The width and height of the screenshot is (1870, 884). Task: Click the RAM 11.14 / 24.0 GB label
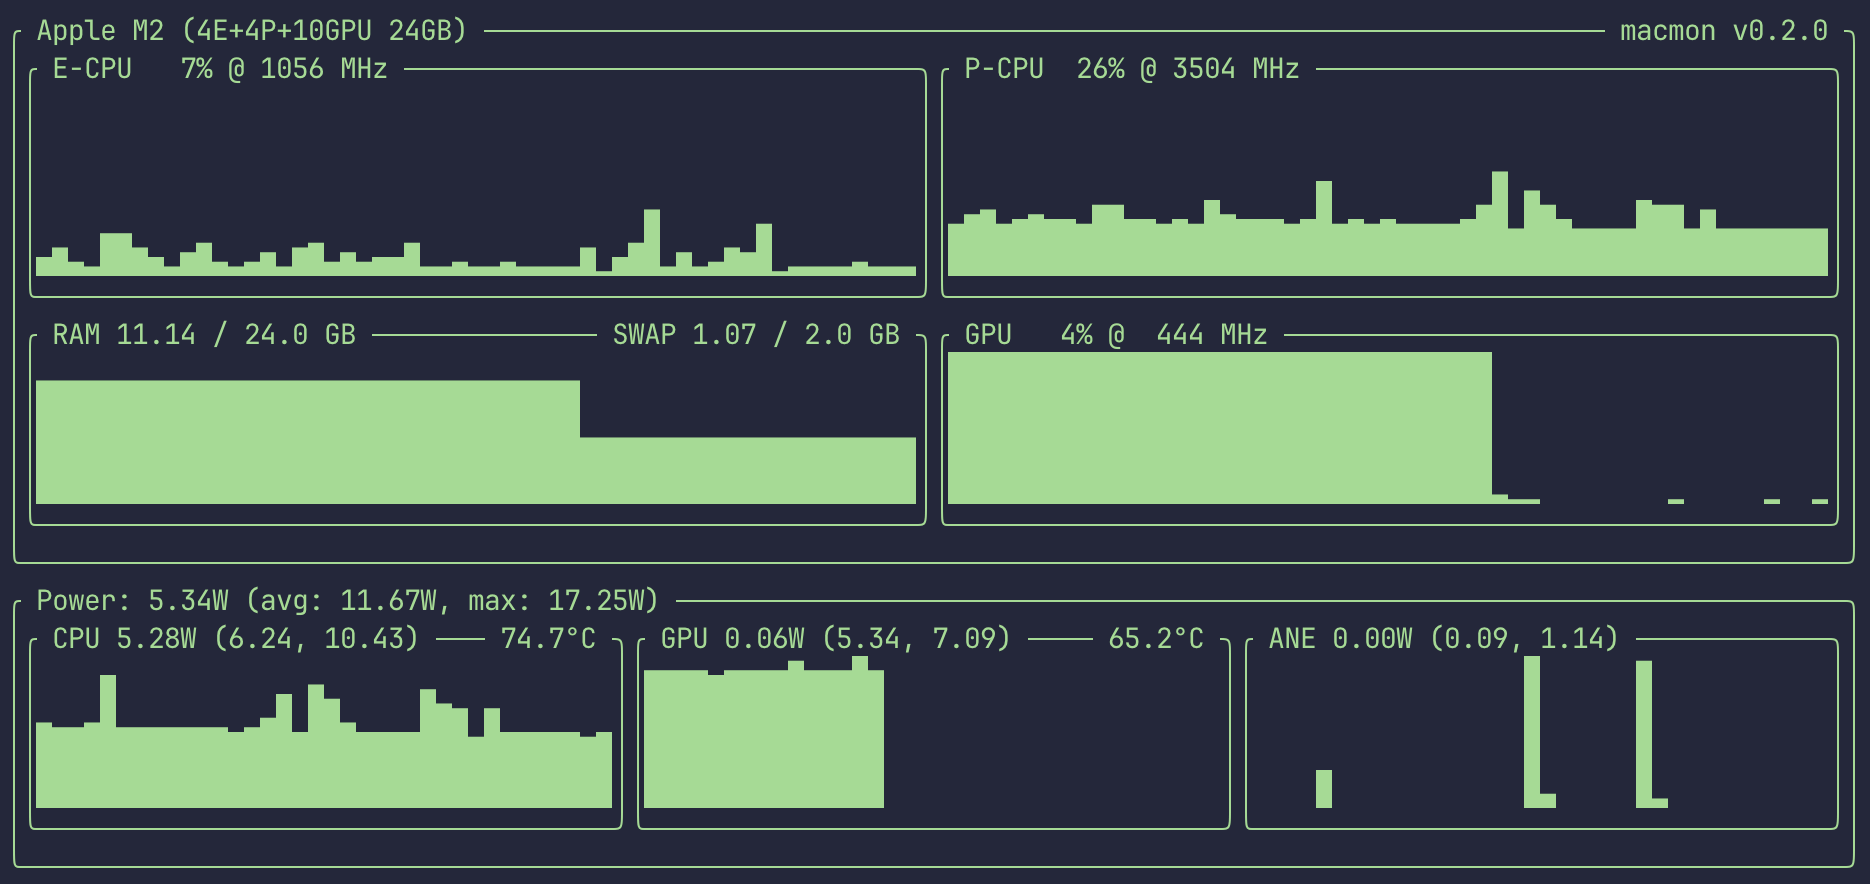point(204,335)
